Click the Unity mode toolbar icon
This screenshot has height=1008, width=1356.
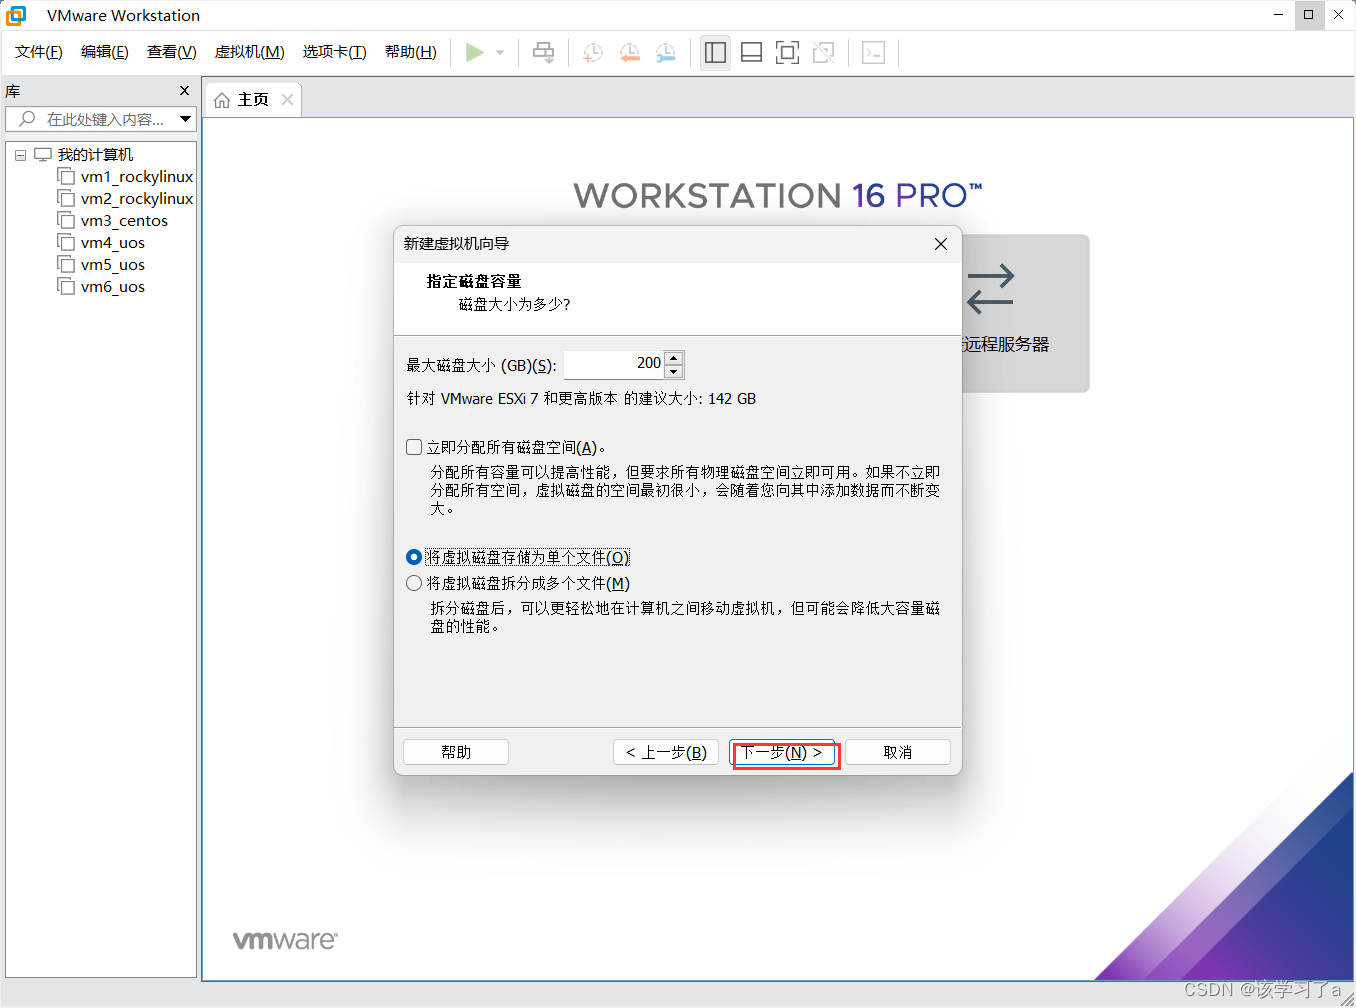click(823, 53)
